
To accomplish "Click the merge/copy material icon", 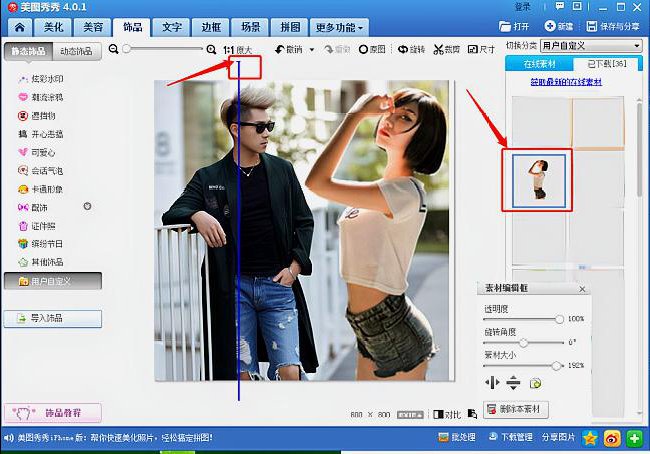I will 535,383.
